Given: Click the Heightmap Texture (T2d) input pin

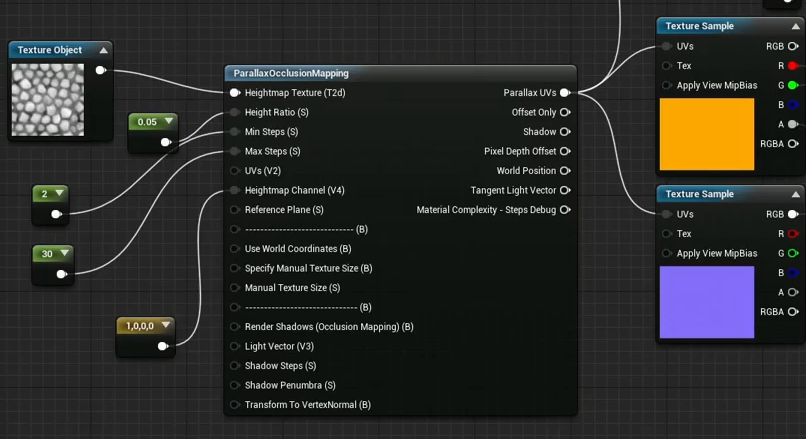Looking at the screenshot, I should click(235, 93).
